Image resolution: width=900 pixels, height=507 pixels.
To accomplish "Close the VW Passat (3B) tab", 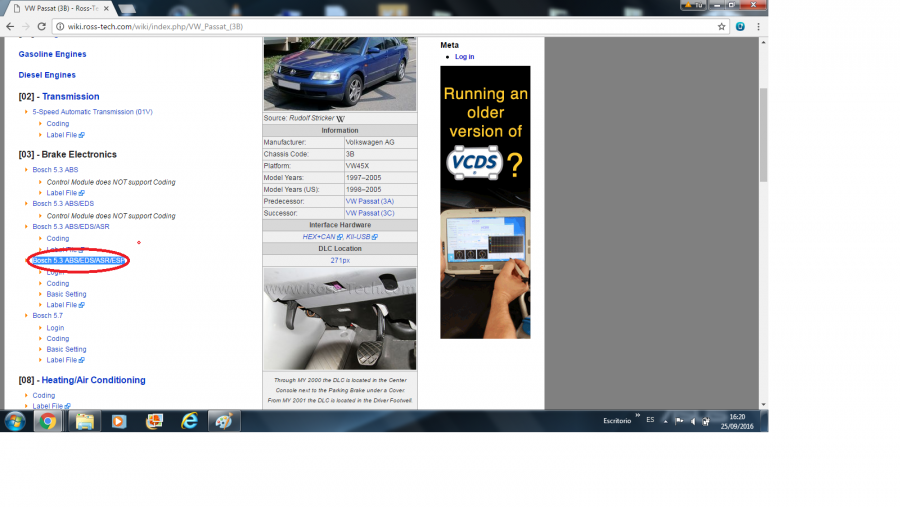I will pyautogui.click(x=106, y=9).
